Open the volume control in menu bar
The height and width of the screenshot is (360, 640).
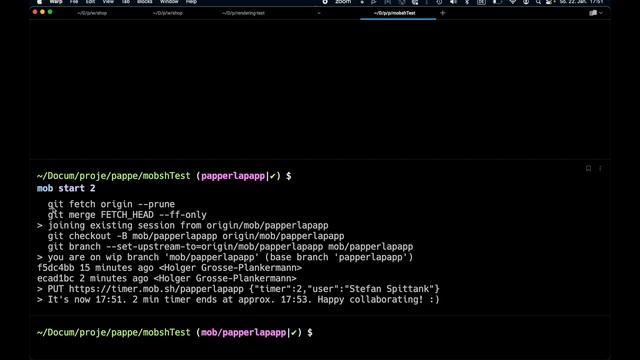click(453, 2)
